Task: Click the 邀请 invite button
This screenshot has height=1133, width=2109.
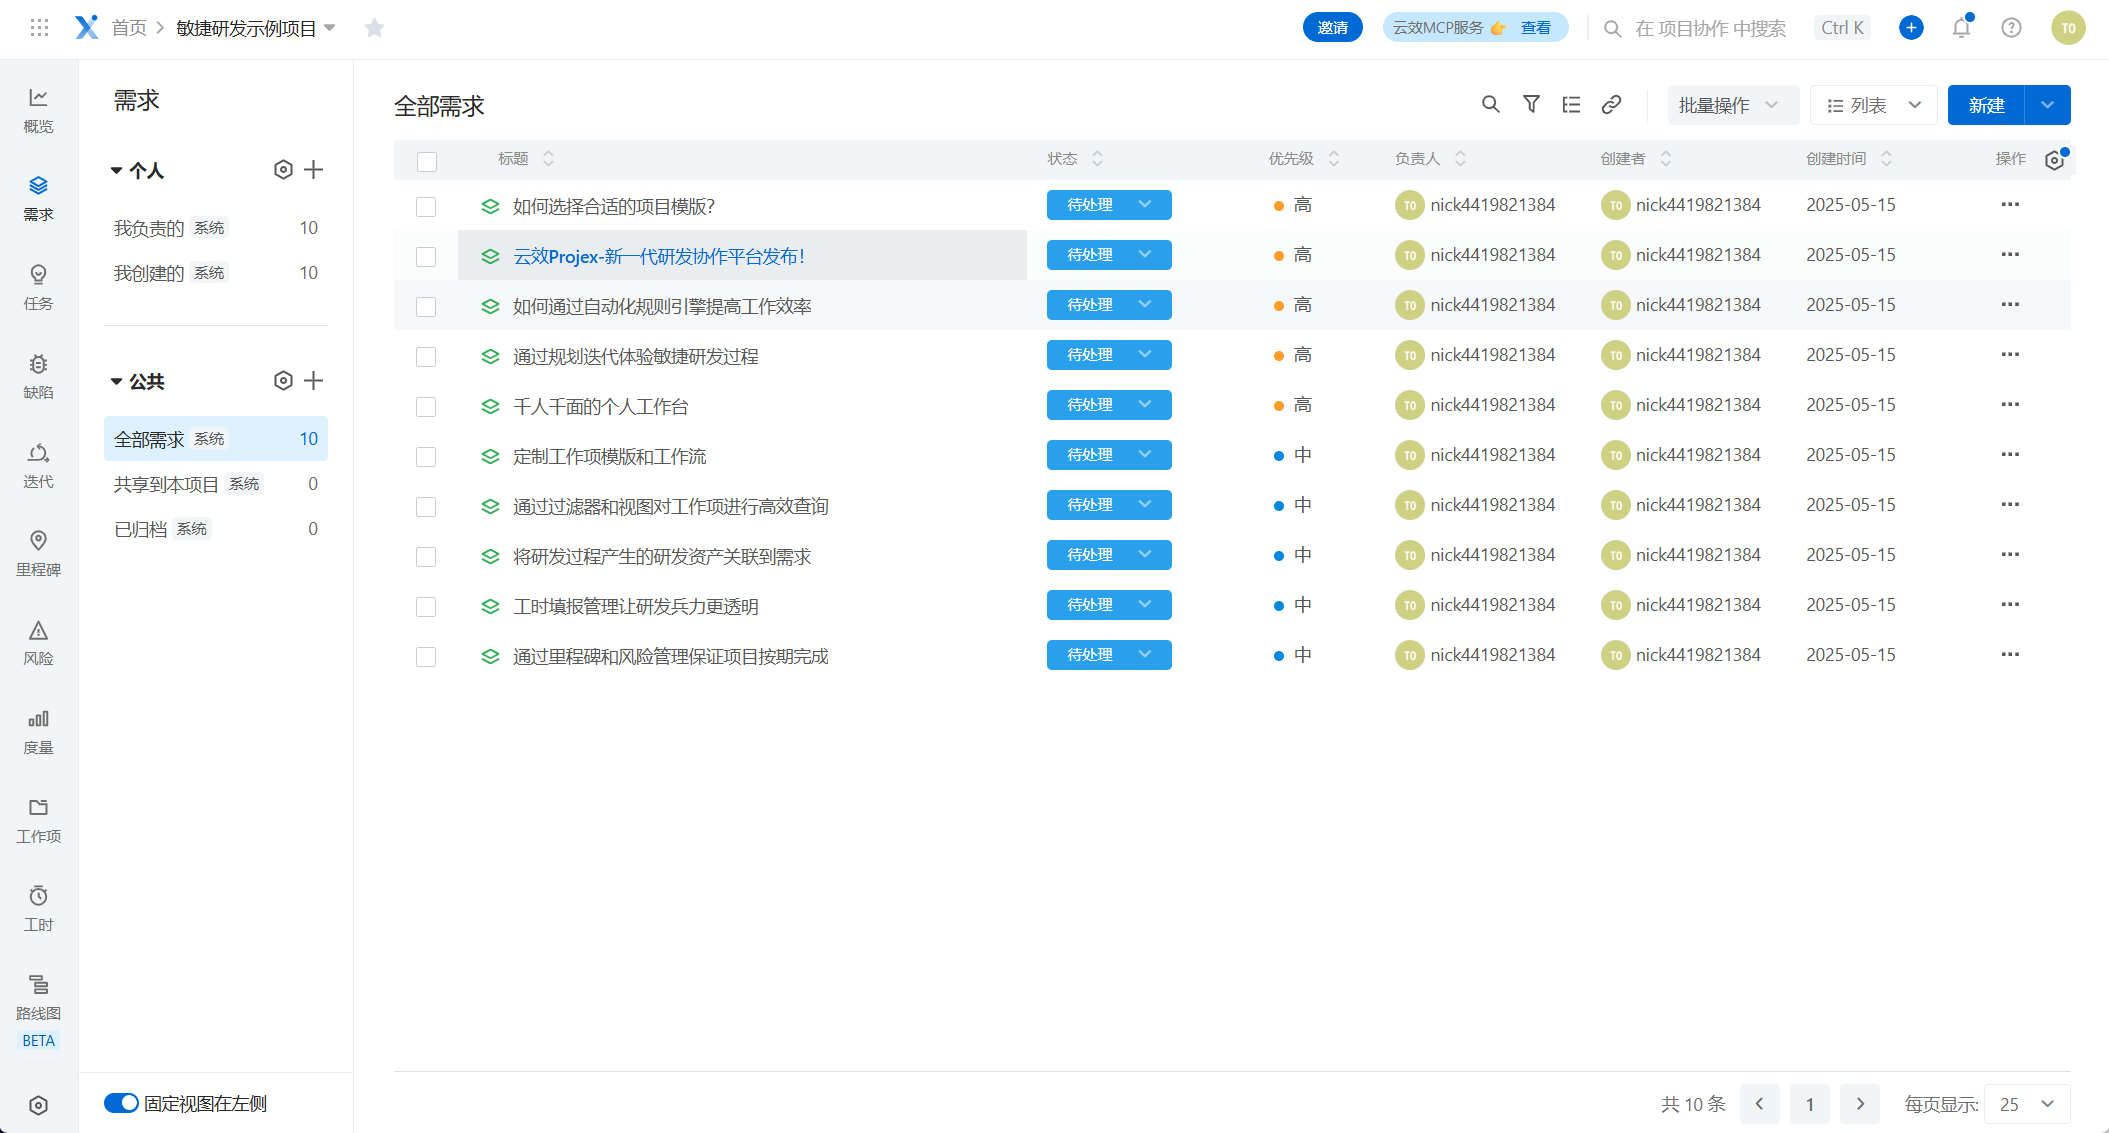Action: 1332,28
